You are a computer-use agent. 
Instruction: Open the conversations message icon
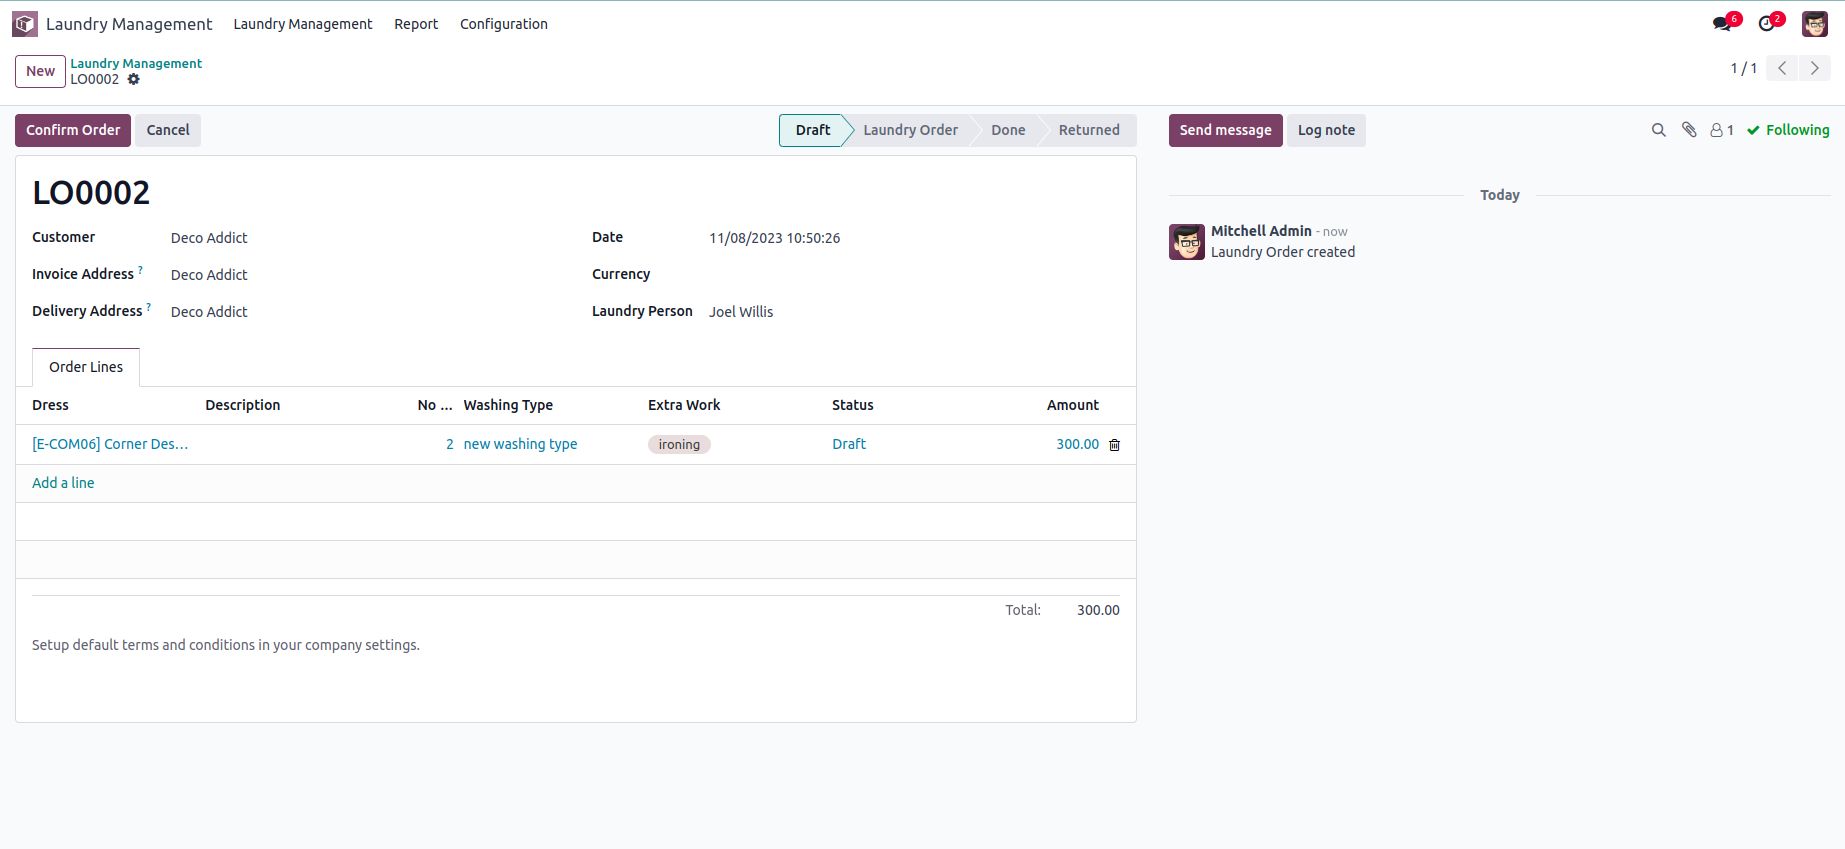point(1723,23)
